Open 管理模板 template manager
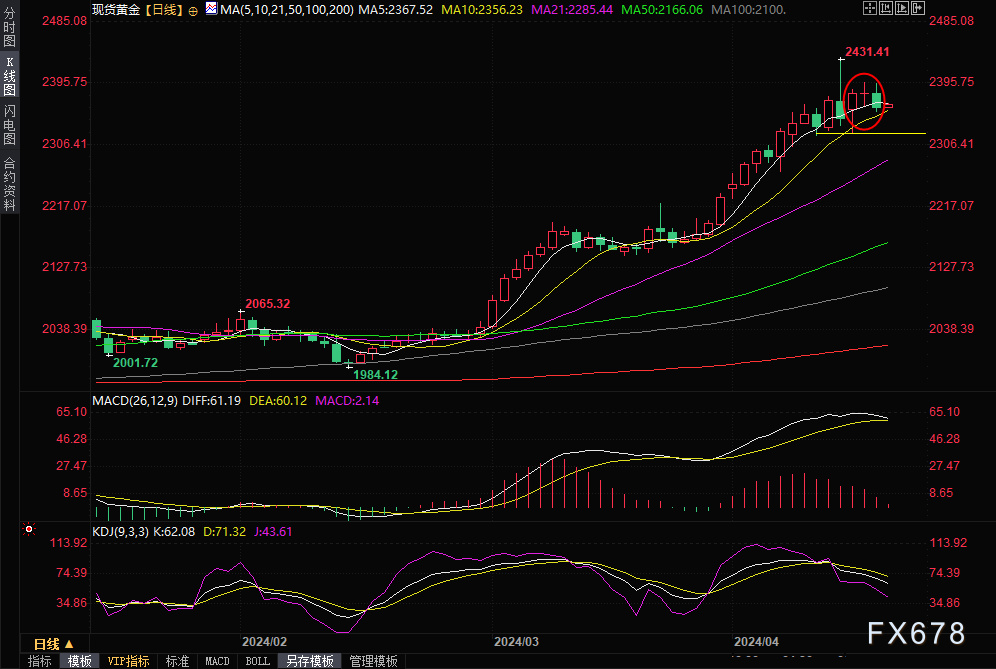The height and width of the screenshot is (669, 996). [373, 661]
